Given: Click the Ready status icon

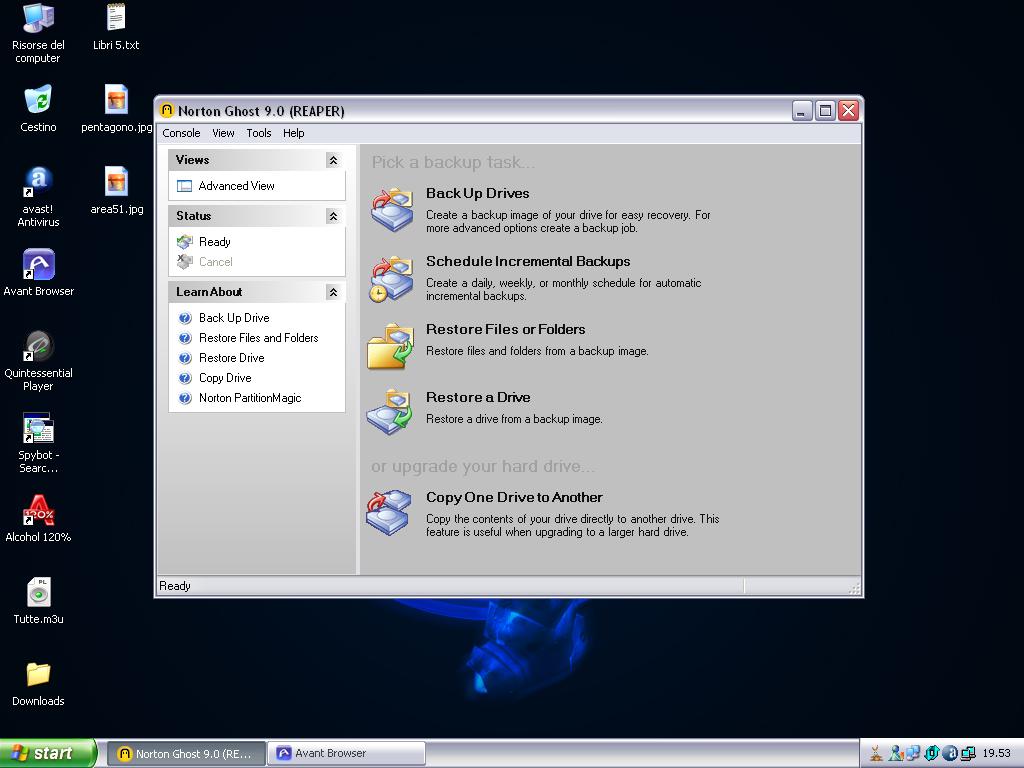Looking at the screenshot, I should point(185,242).
